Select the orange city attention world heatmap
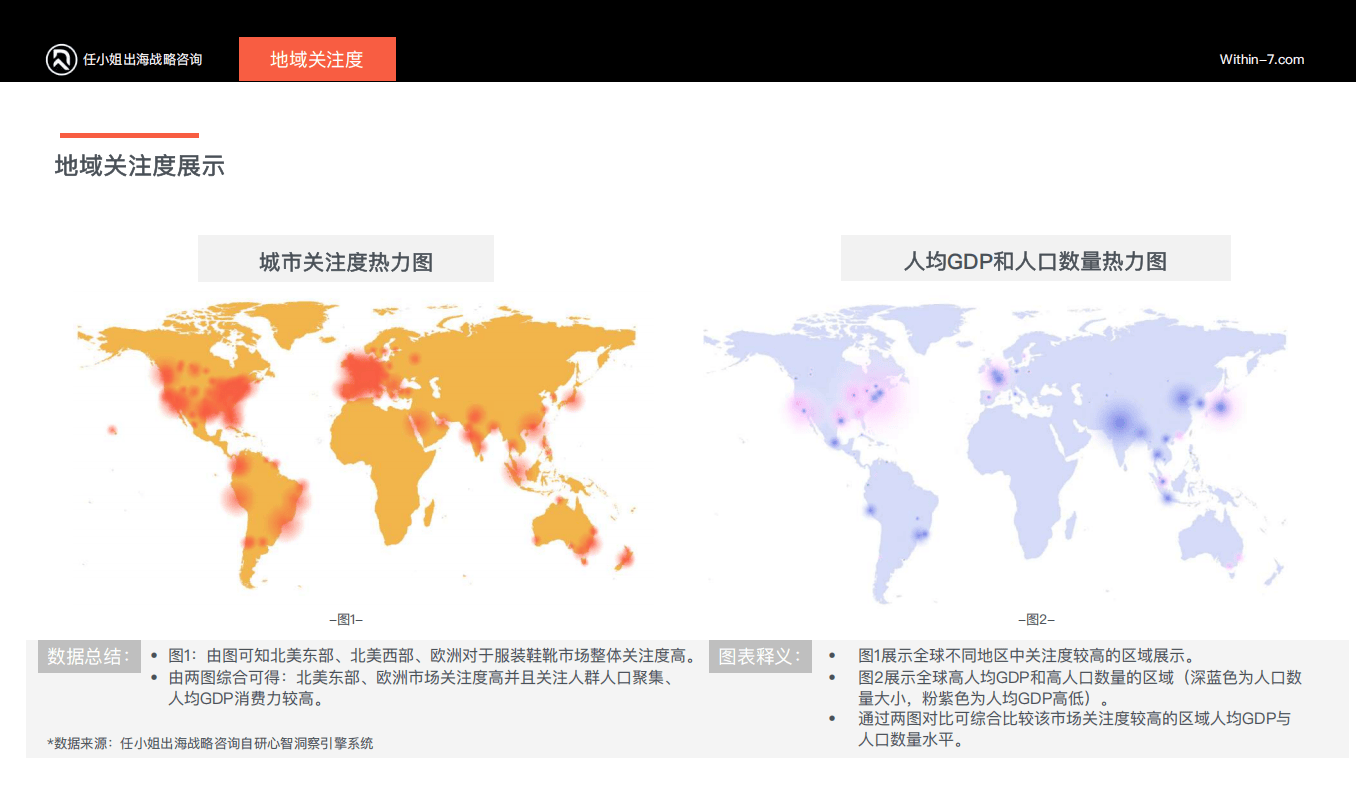 (x=356, y=445)
